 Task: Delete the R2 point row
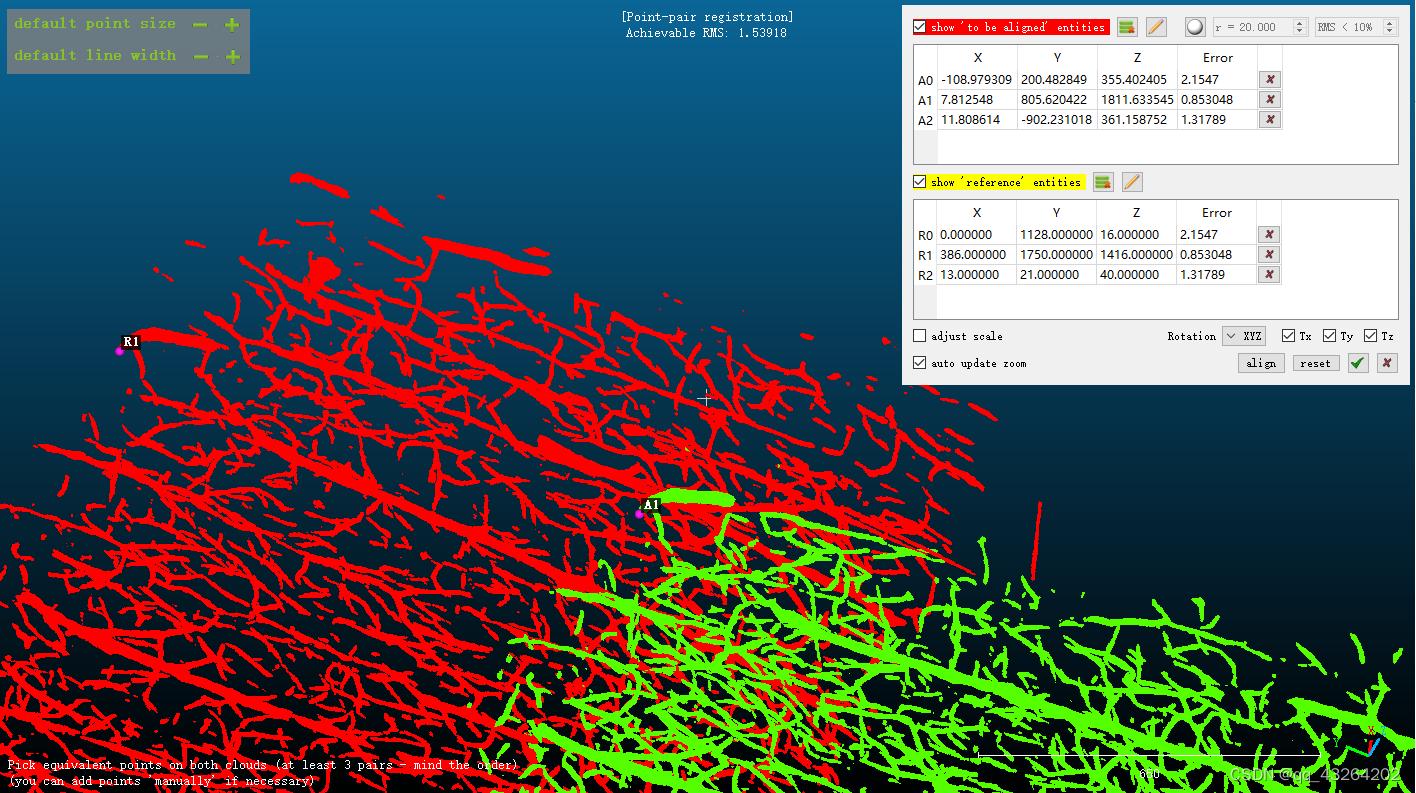click(x=1269, y=274)
